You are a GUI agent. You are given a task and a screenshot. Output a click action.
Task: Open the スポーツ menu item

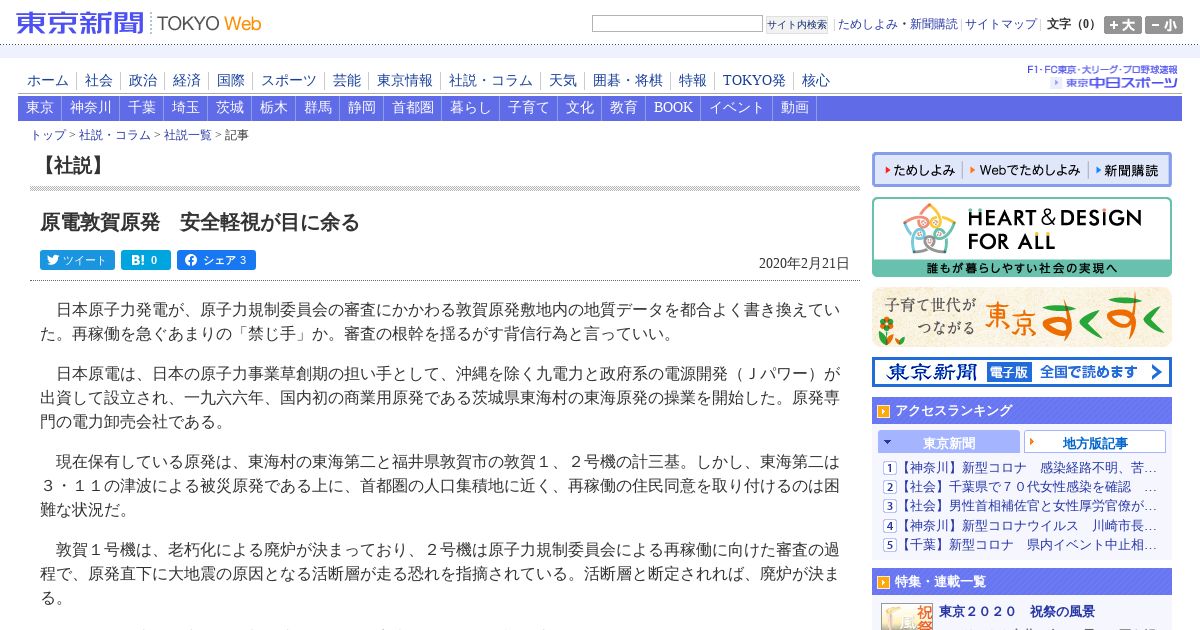pos(289,80)
